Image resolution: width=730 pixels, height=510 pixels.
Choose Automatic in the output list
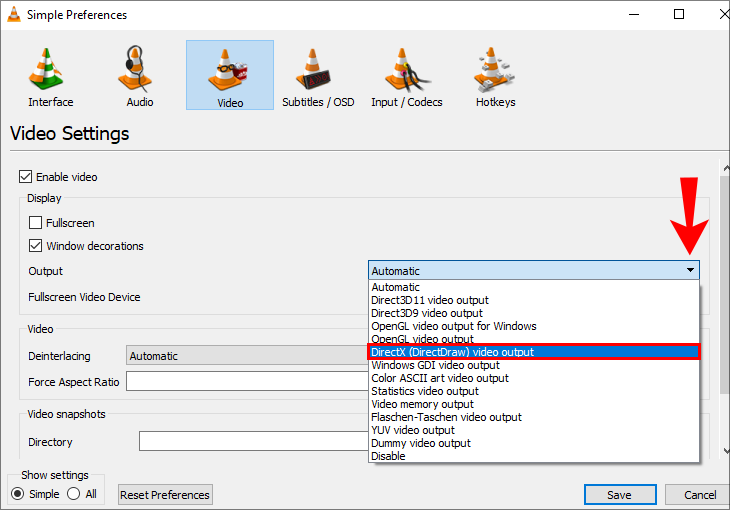[x=534, y=287]
